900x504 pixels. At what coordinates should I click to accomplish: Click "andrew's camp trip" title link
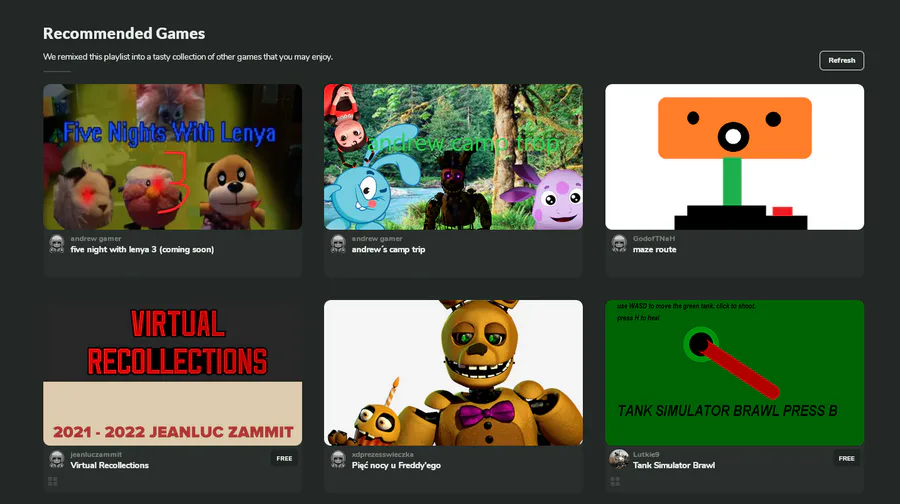click(389, 250)
